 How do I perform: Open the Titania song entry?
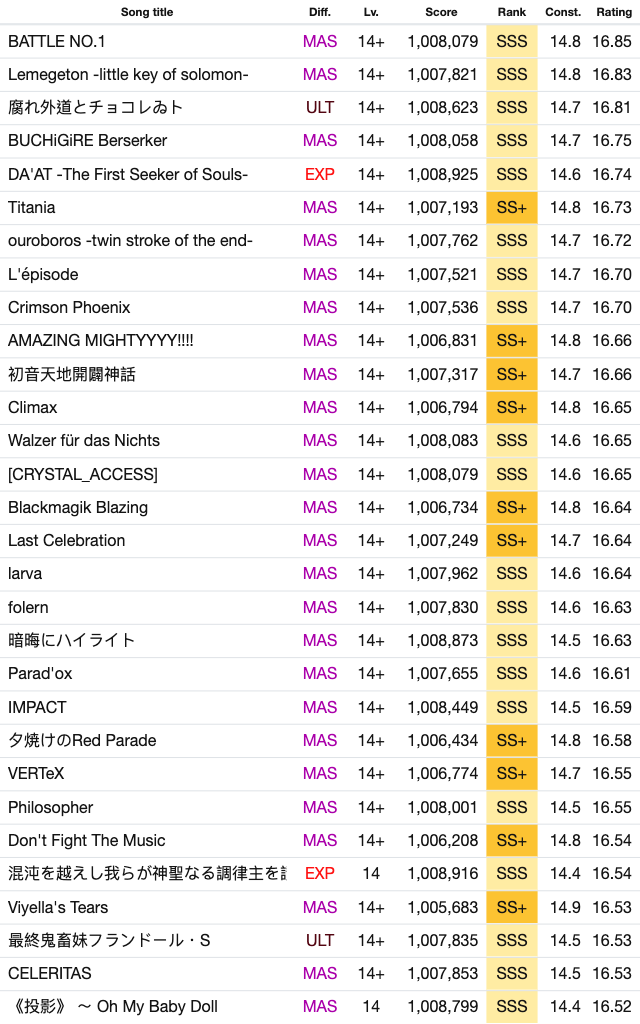click(320, 208)
